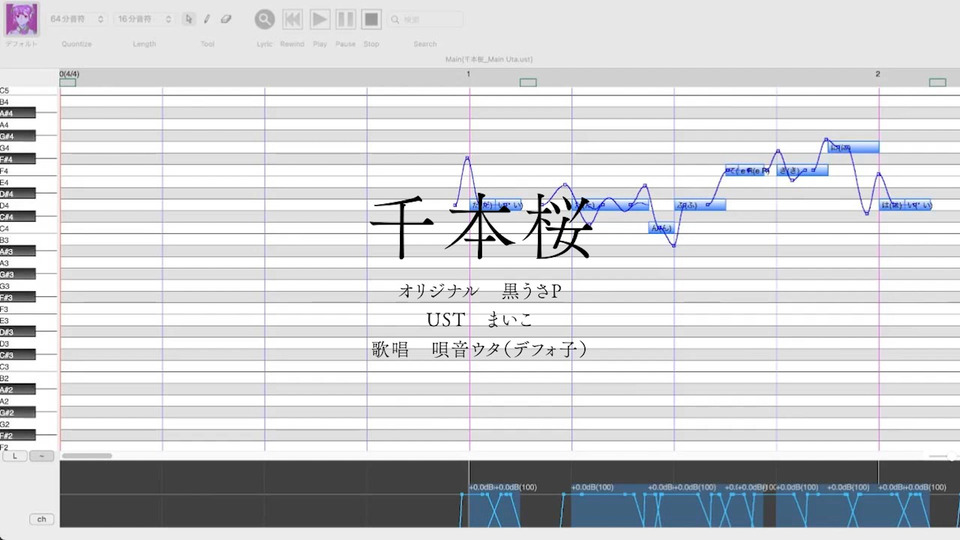Screen dimensions: 960x540
Task: Open the Quantize note value dropdown
Action: (x=77, y=19)
